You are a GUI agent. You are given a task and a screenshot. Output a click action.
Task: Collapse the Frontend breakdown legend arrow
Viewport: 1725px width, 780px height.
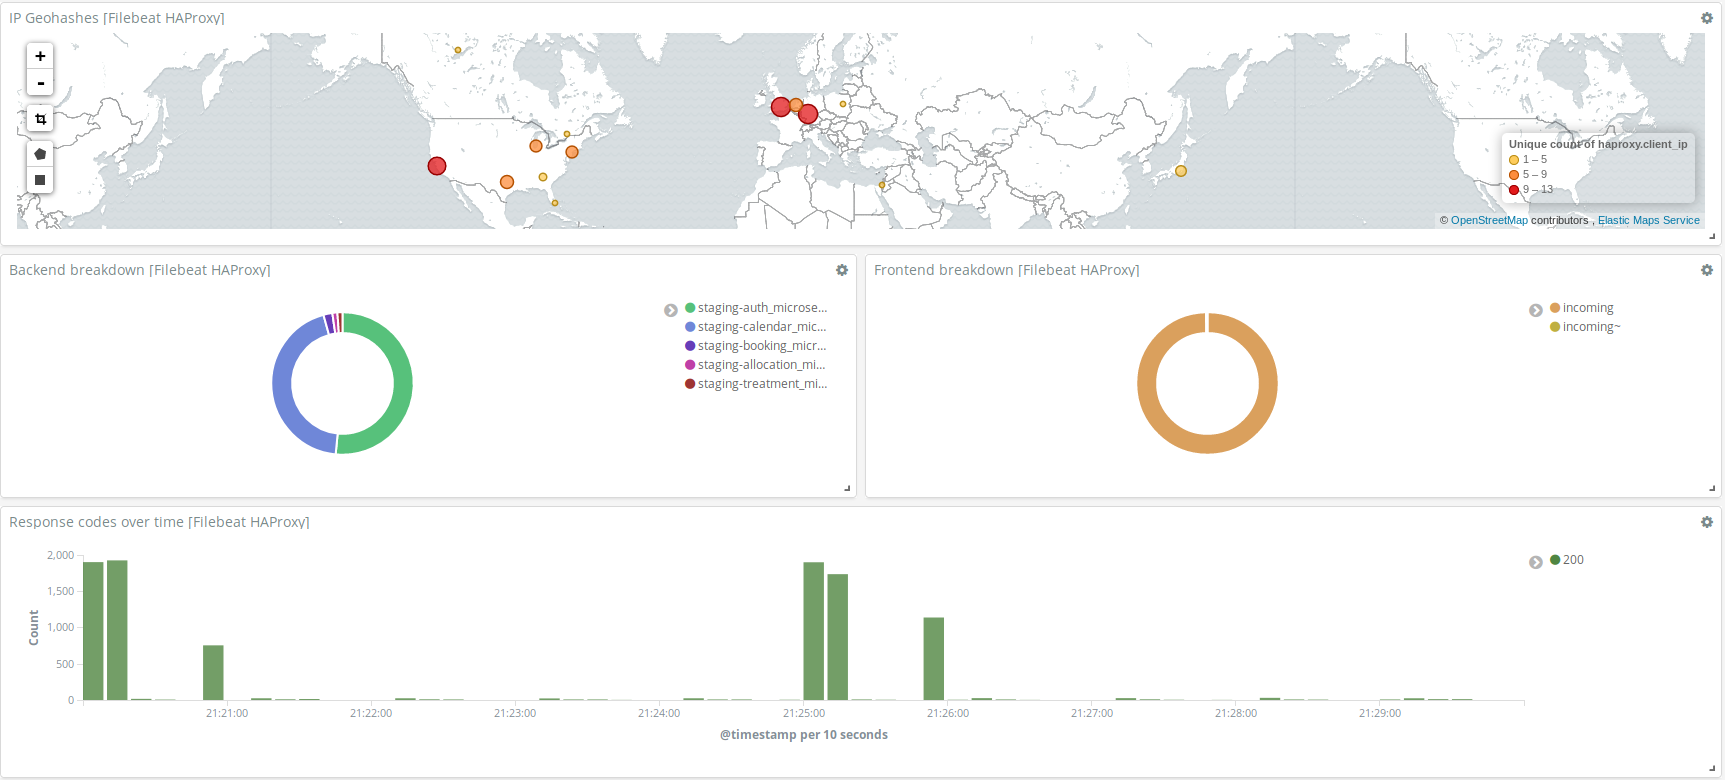pyautogui.click(x=1535, y=310)
